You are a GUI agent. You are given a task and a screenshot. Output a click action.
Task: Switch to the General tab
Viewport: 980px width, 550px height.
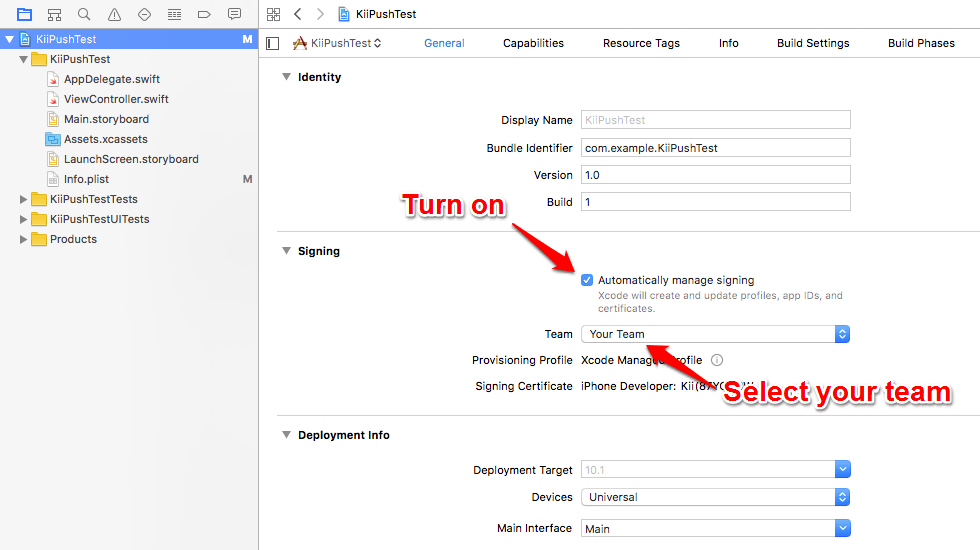[444, 43]
